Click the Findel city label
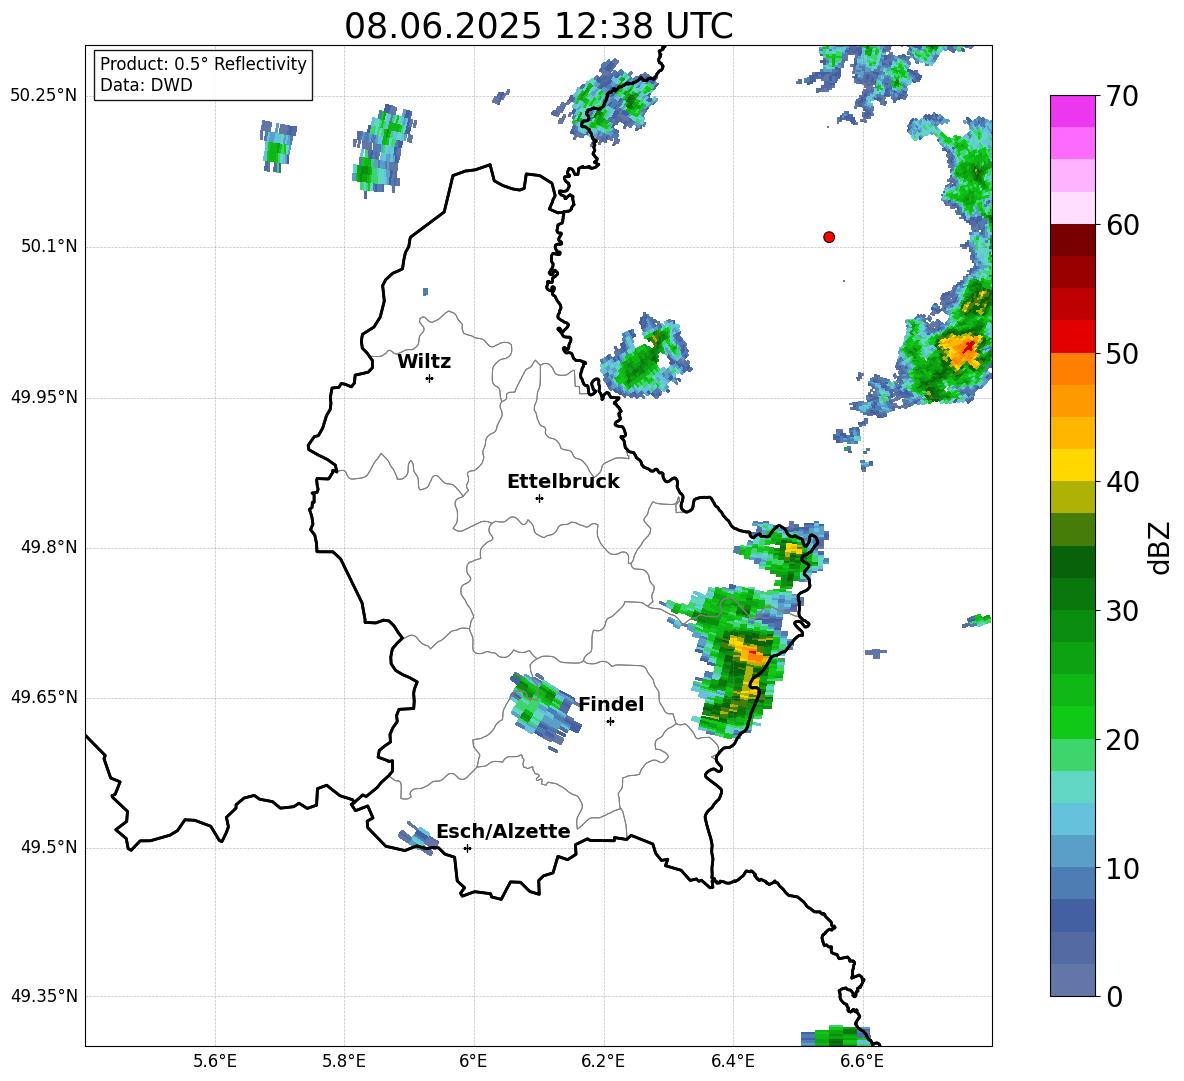This screenshot has width=1184, height=1081. tap(611, 704)
